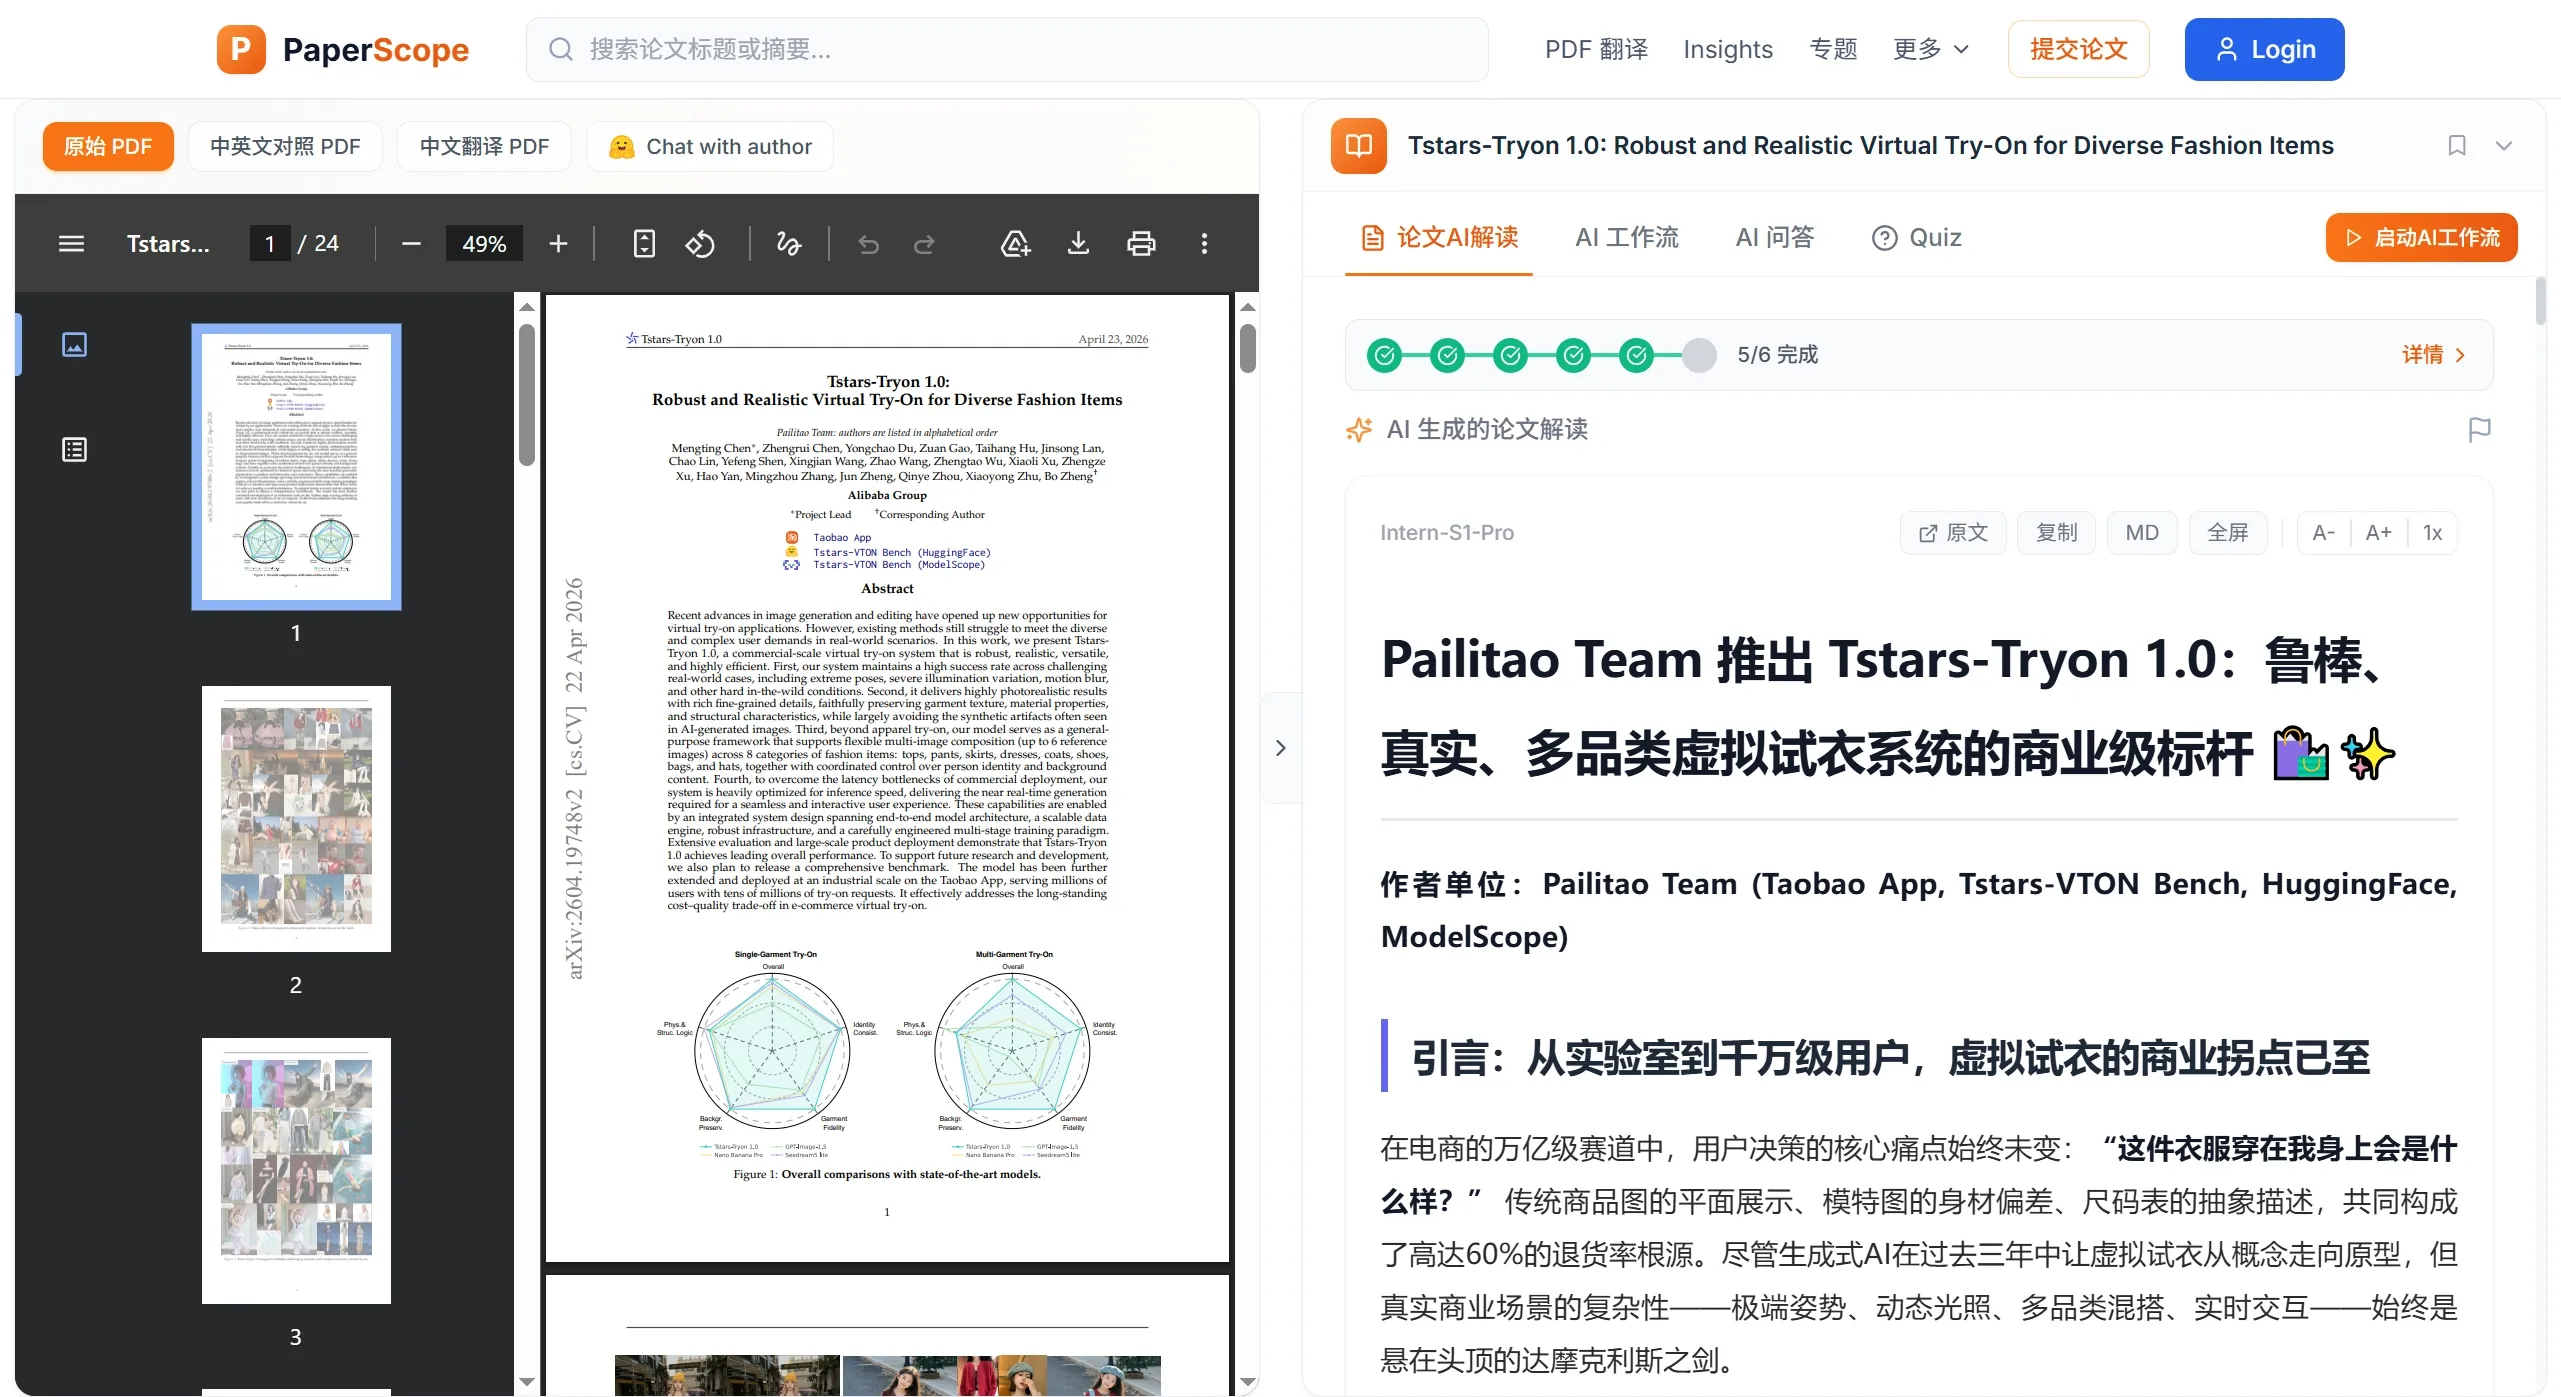Open the PDF viewer hamburger menu
This screenshot has height=1397, width=2561.
click(x=71, y=243)
